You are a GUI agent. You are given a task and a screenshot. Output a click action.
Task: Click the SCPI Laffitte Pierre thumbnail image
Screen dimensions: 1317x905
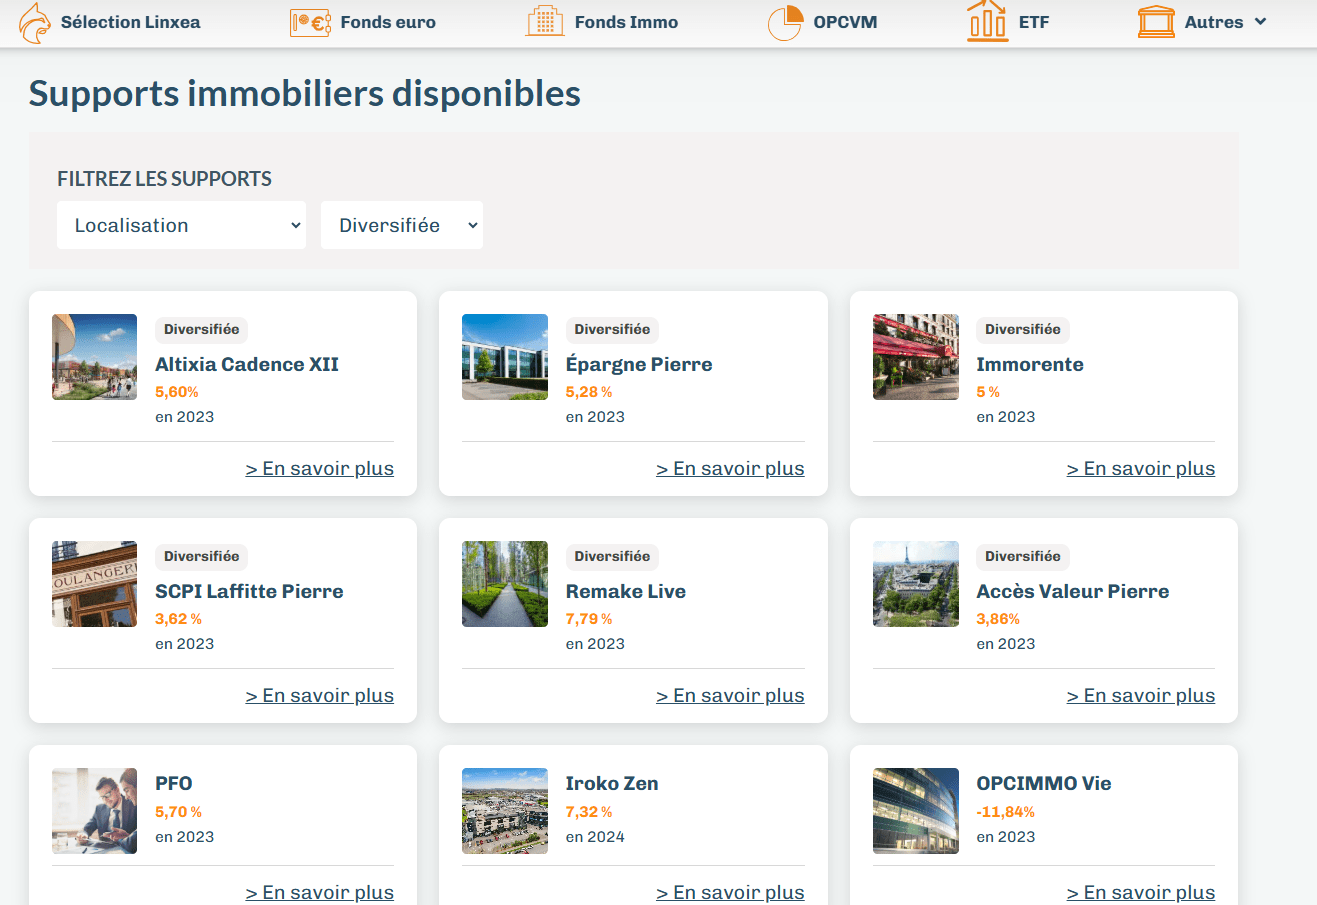(x=94, y=584)
